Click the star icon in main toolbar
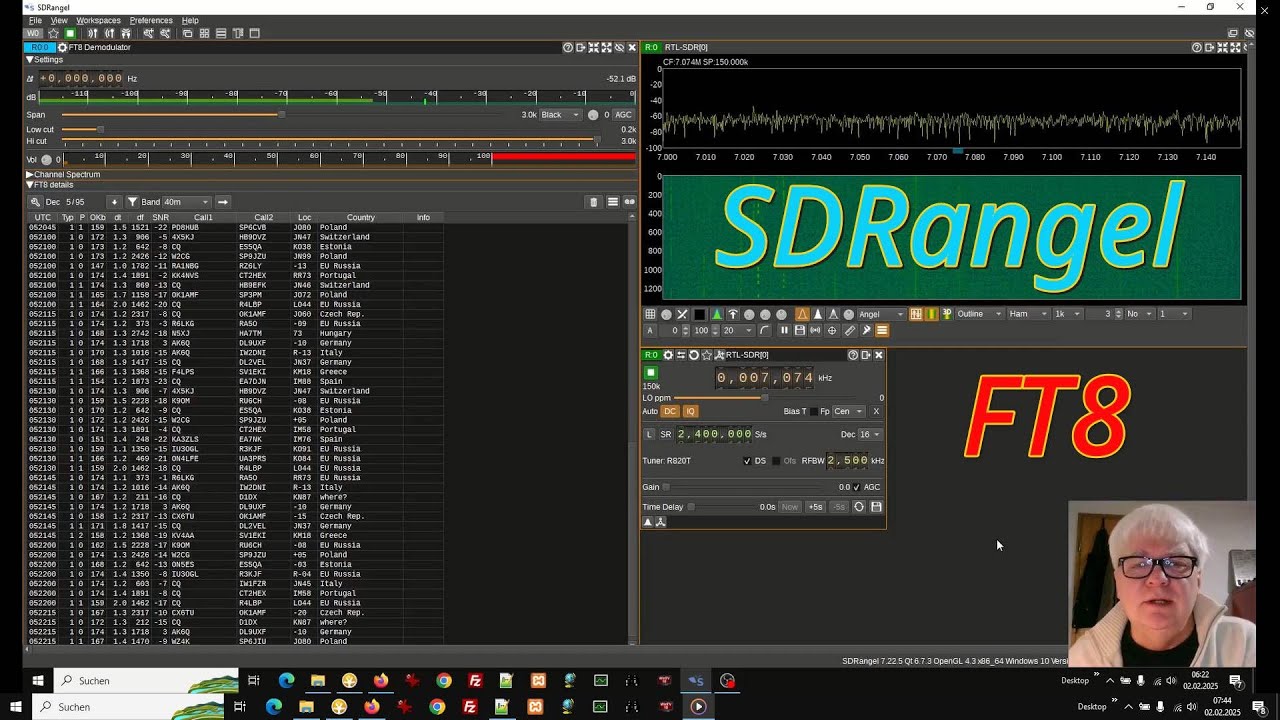 point(54,33)
